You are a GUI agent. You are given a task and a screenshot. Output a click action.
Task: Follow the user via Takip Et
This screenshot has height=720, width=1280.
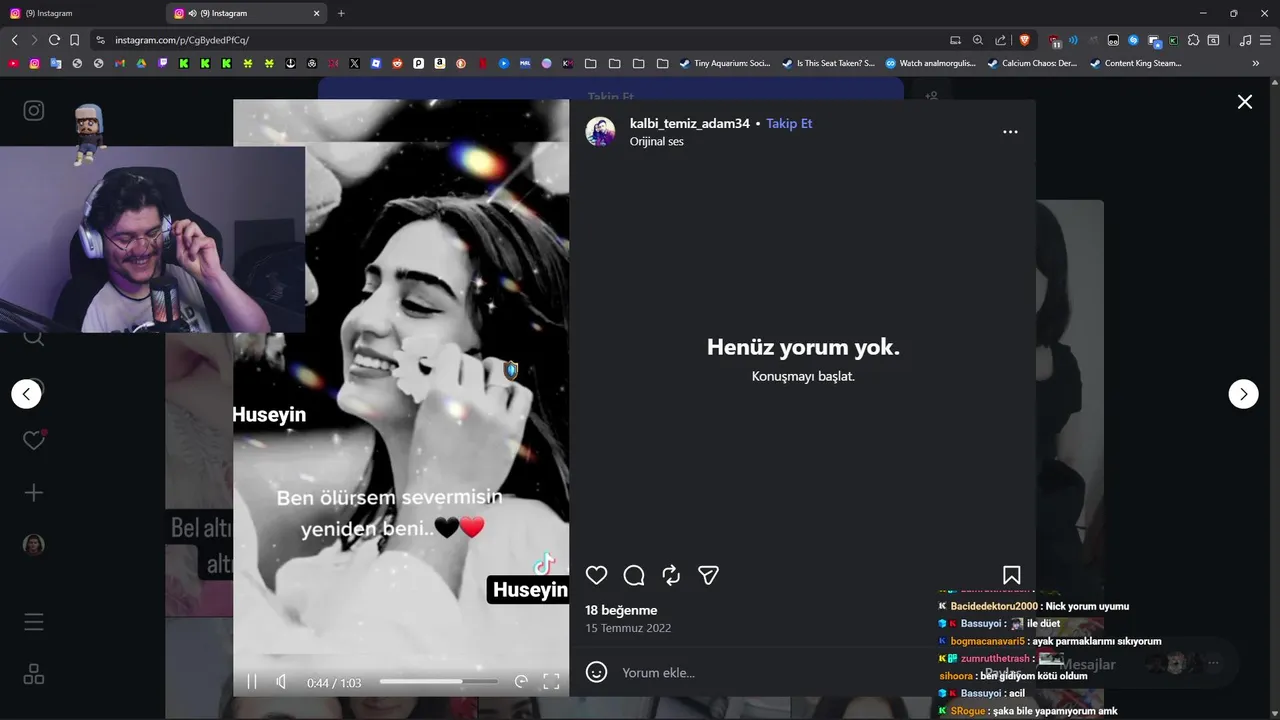(789, 124)
